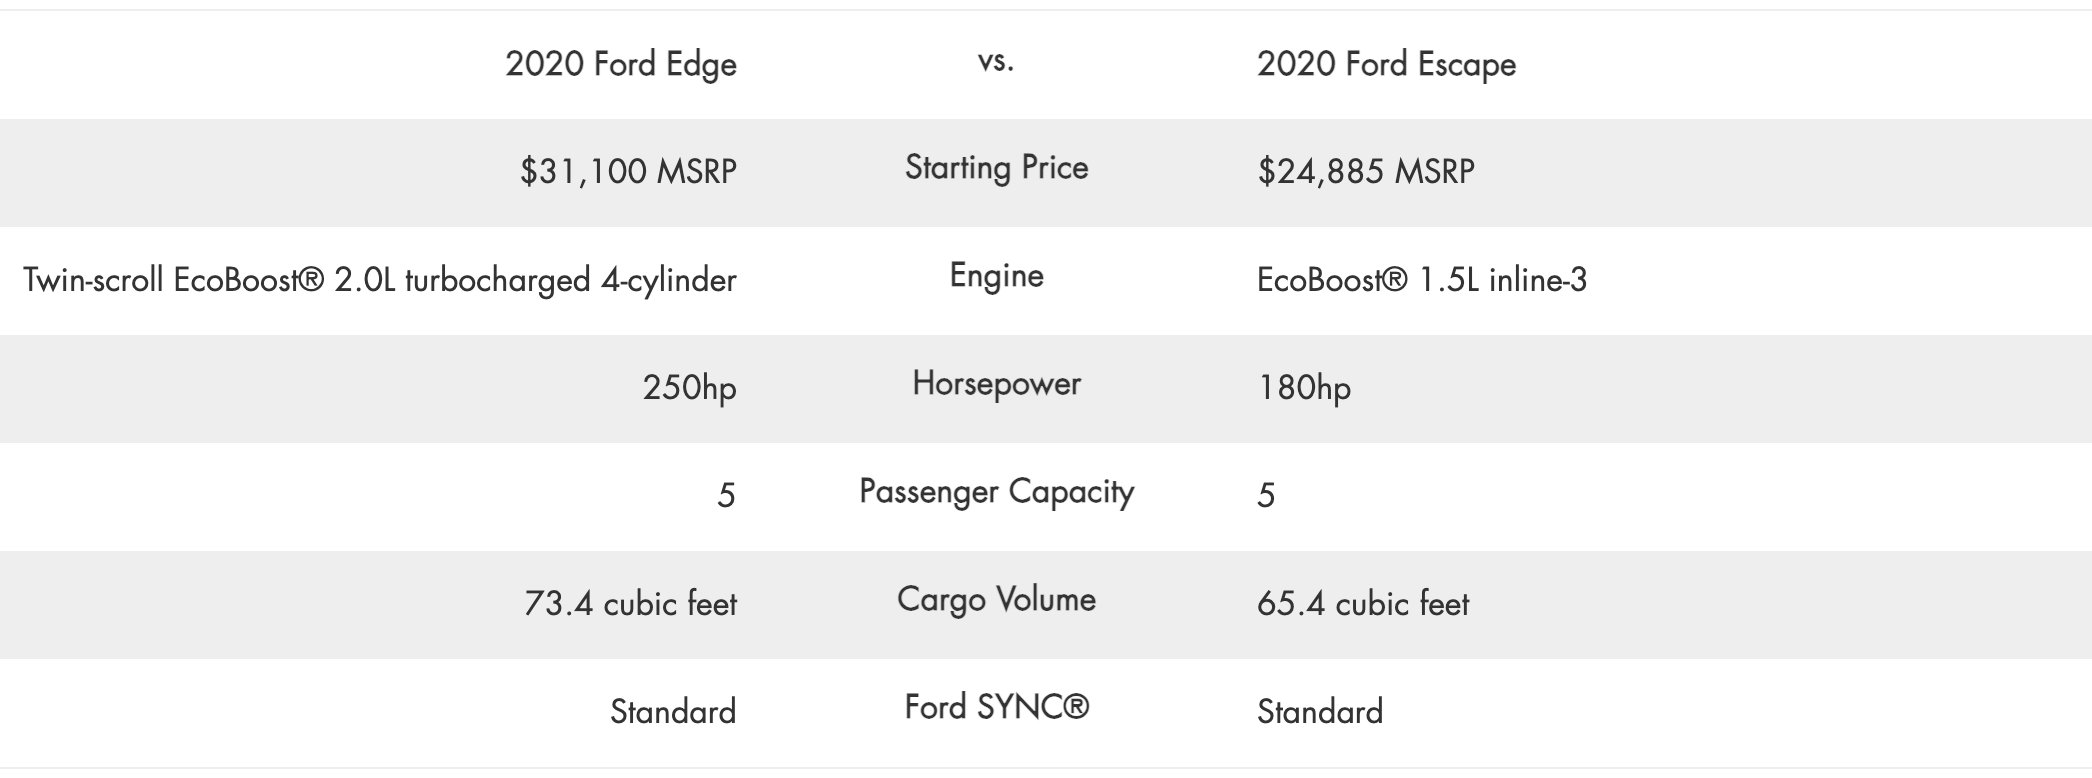Click the 65.4 cubic feet value
Image resolution: width=2092 pixels, height=778 pixels.
[x=1363, y=604]
